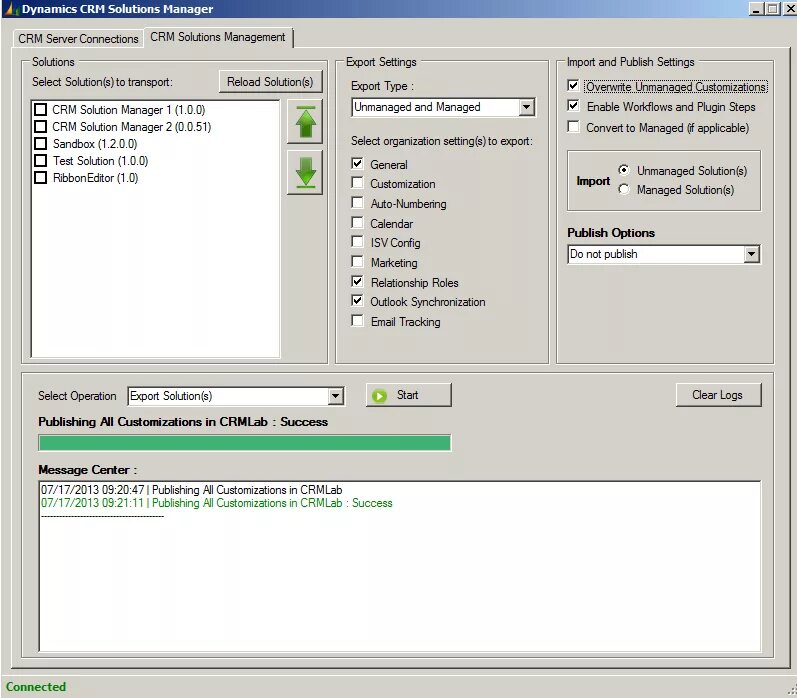Open the Select Operation dropdown
This screenshot has height=698, width=797.
pyautogui.click(x=335, y=396)
